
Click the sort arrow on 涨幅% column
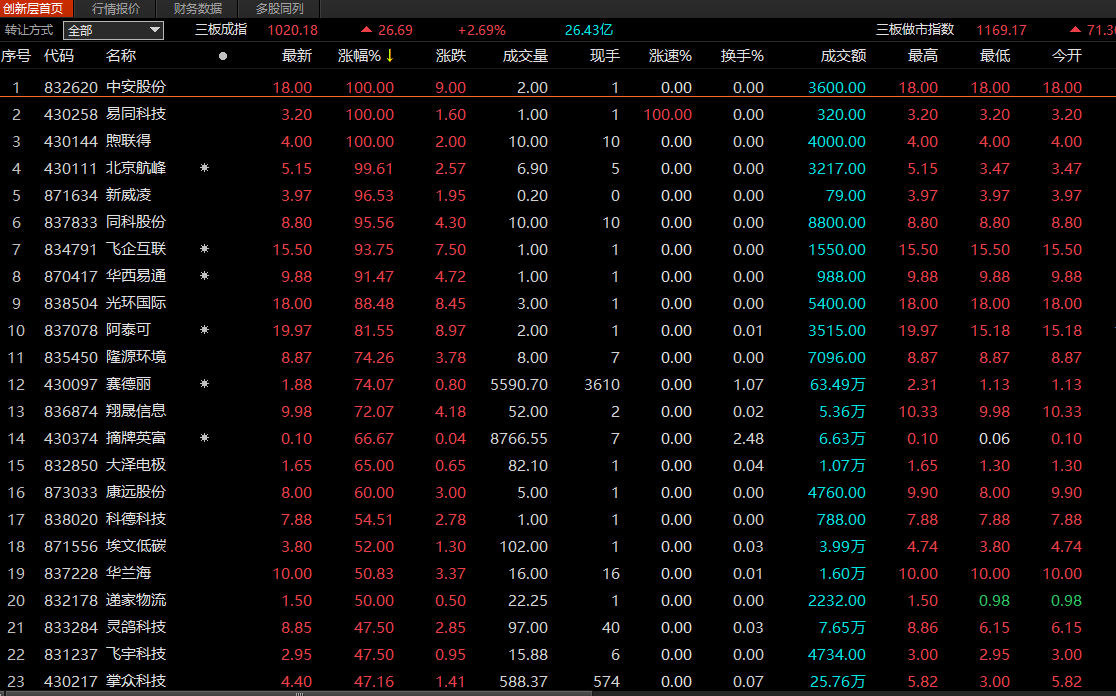point(390,56)
